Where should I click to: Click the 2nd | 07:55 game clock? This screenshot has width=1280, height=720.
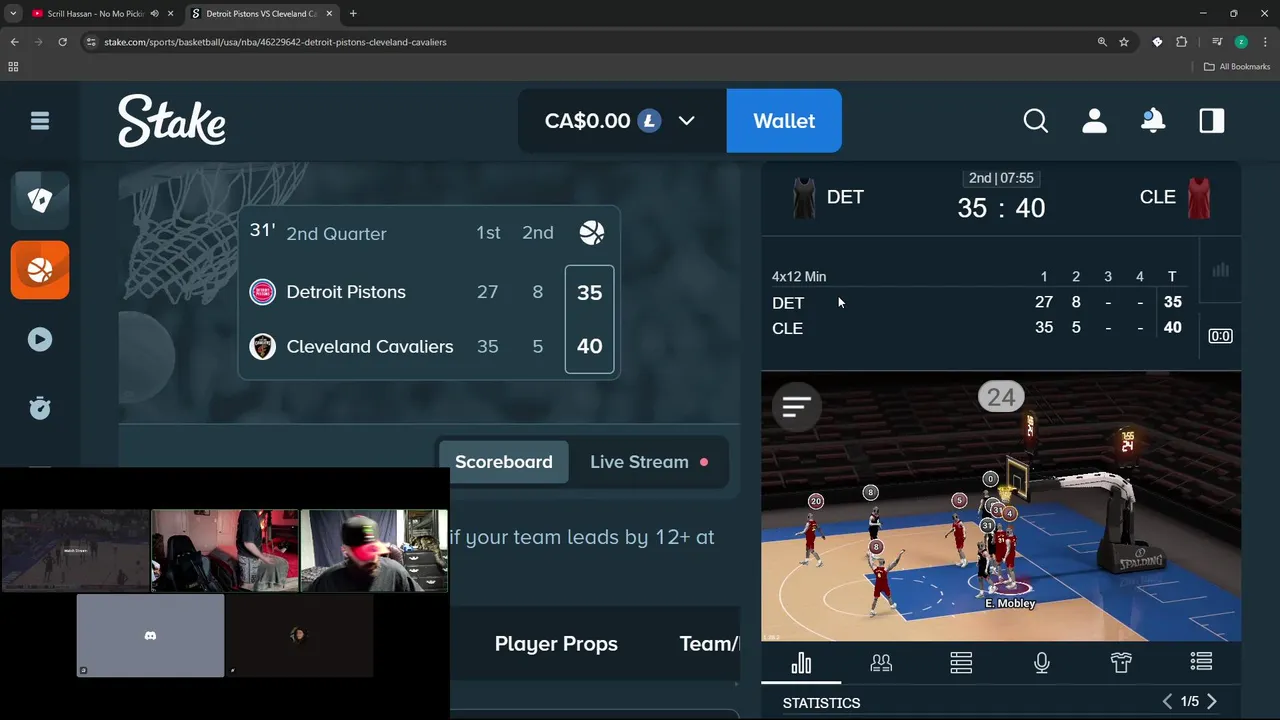pos(1001,178)
